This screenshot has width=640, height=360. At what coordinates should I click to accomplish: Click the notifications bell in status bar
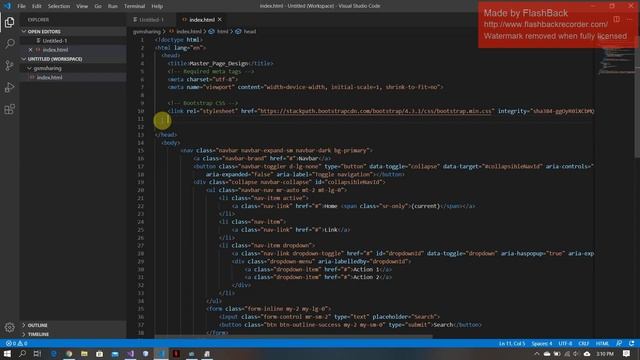pos(631,344)
